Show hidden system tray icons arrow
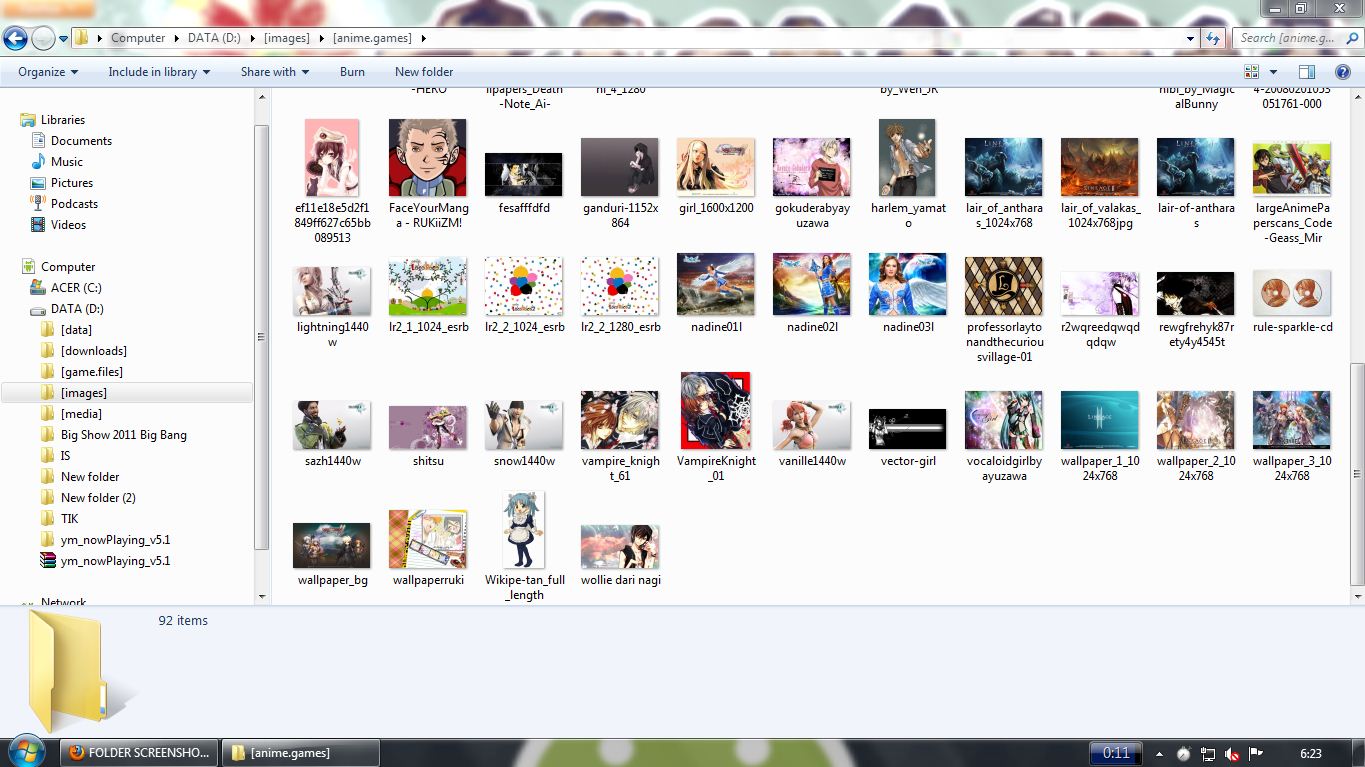Image resolution: width=1365 pixels, height=767 pixels. coord(1159,753)
